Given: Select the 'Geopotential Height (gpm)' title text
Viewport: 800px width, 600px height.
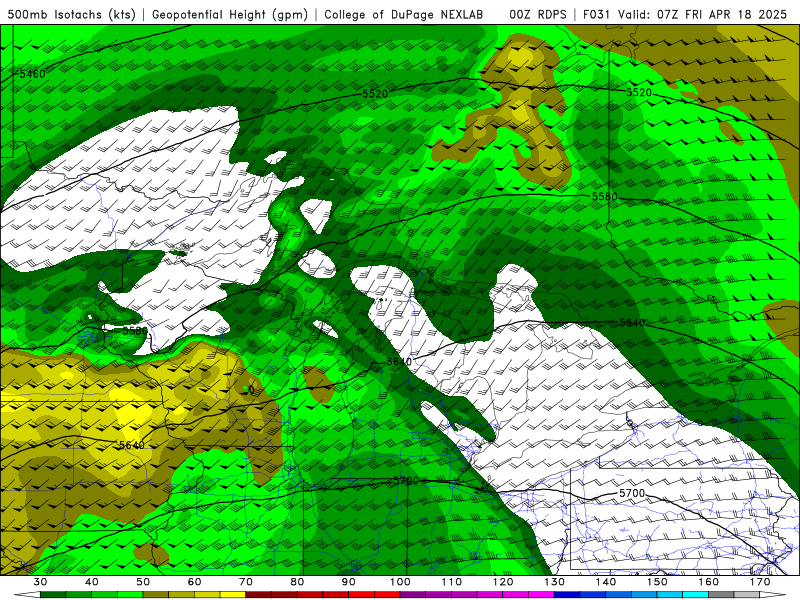Looking at the screenshot, I should (x=230, y=14).
